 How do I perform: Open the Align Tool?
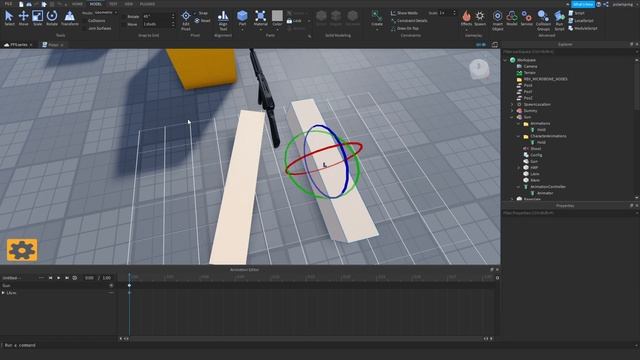tap(223, 20)
